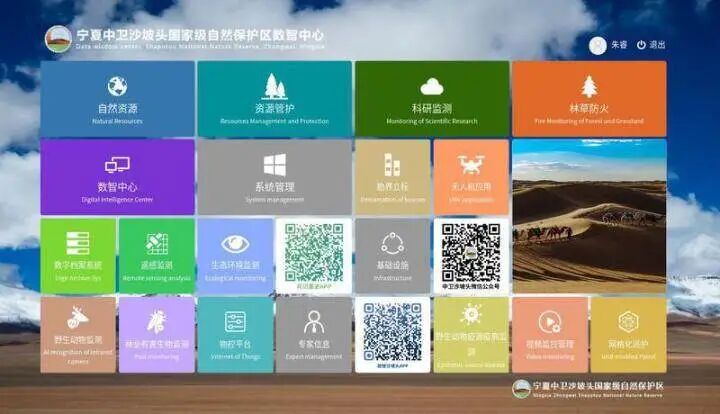Viewport: 720px width, 414px height.
Task: Open the 专家信息 Expert management tile
Action: tap(314, 335)
